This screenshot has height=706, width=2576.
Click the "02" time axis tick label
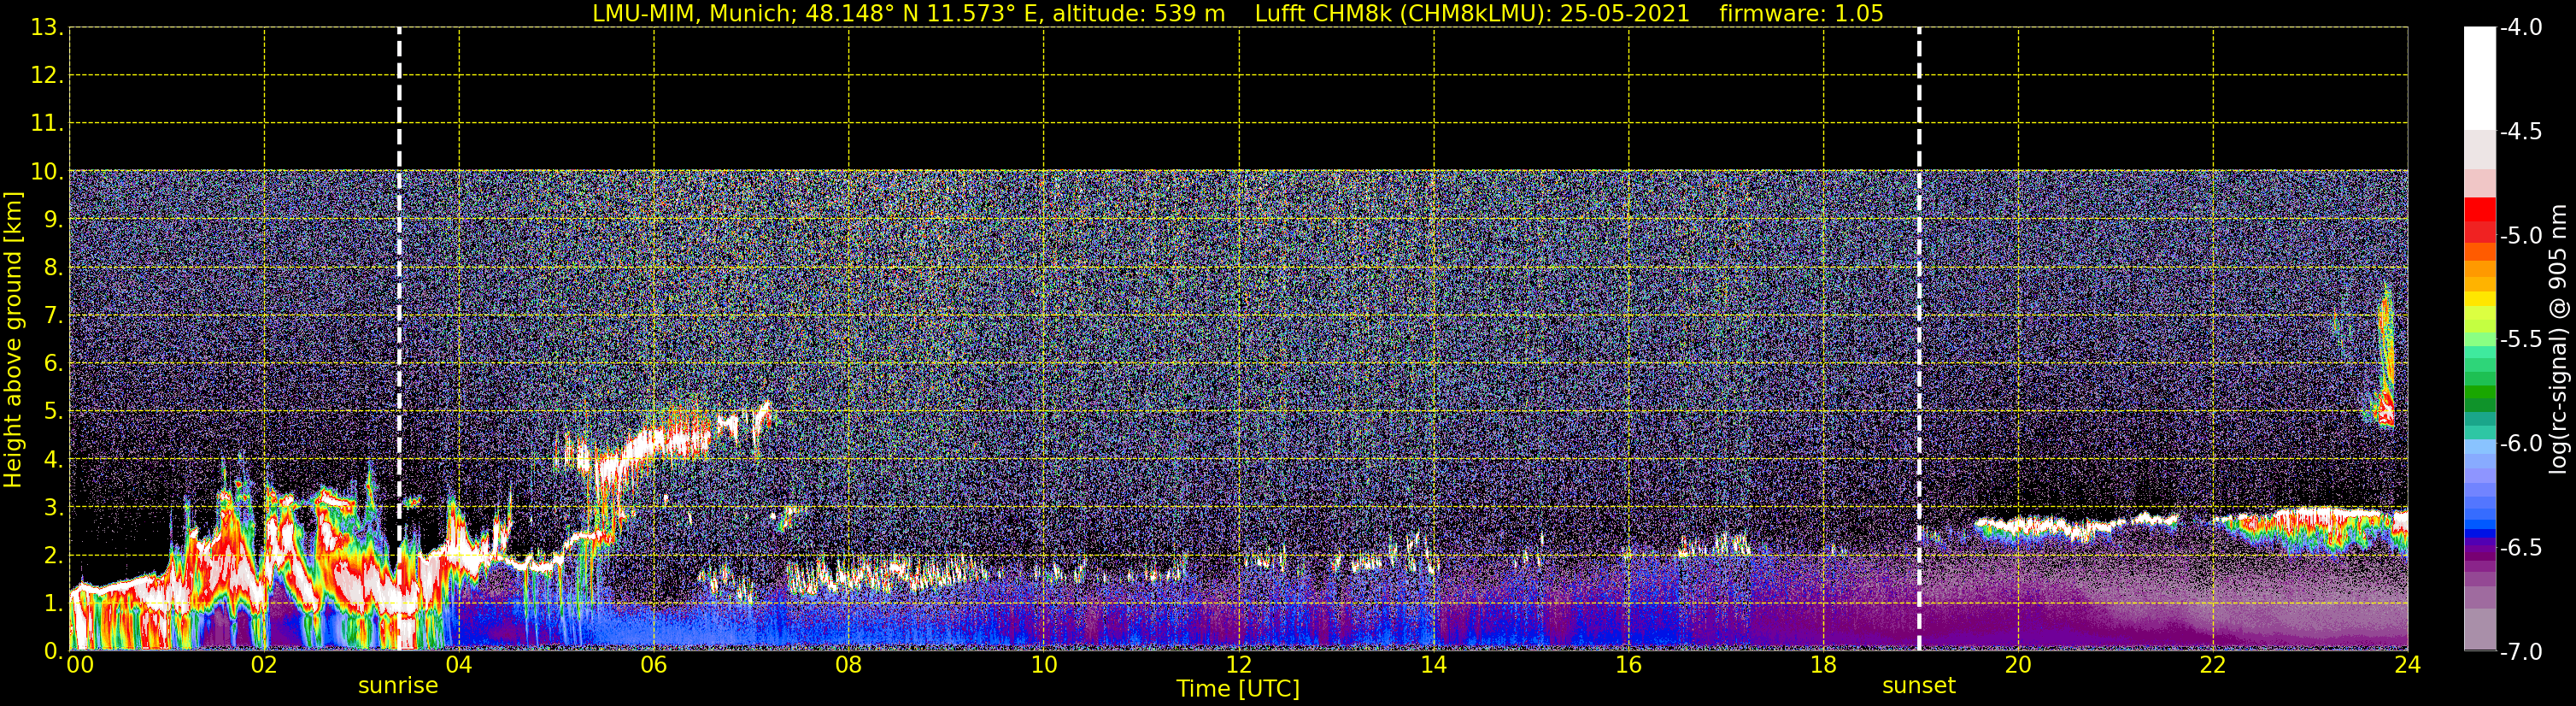pos(264,665)
